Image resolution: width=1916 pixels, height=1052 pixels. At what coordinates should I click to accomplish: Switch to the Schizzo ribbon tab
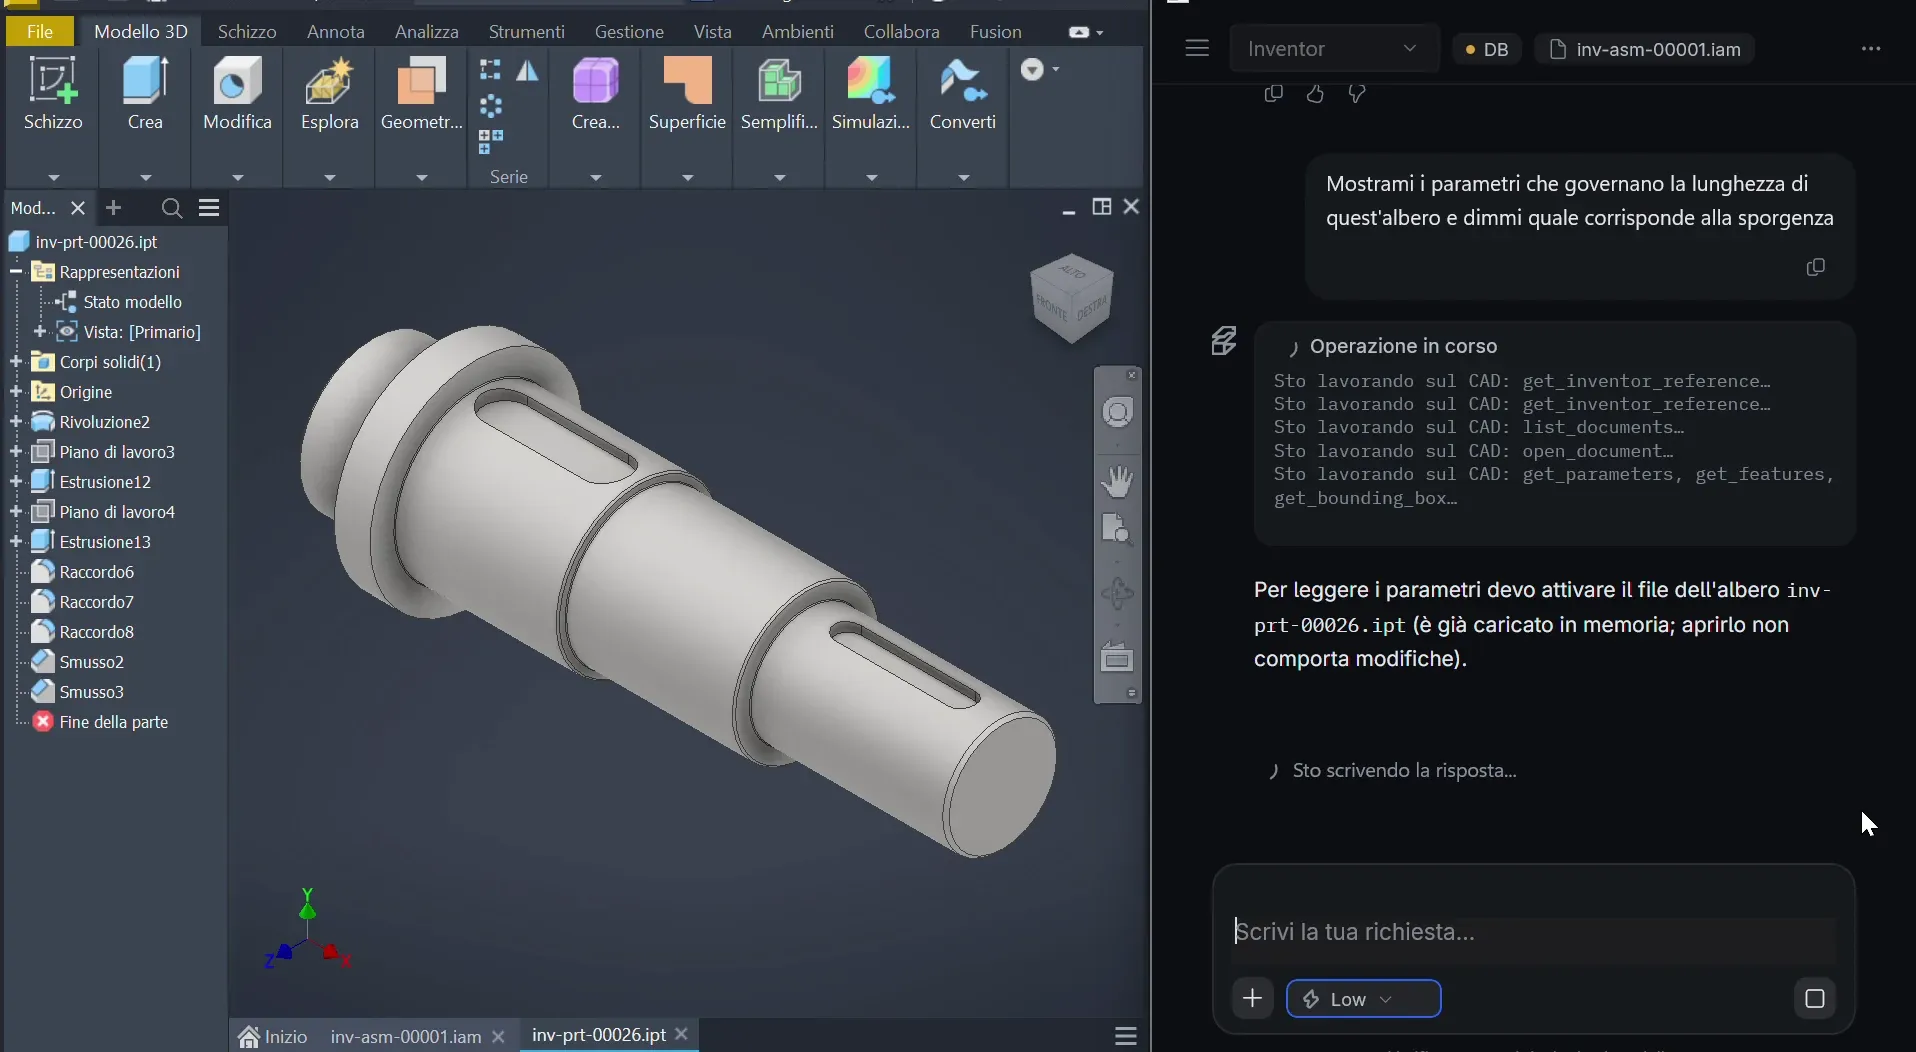tap(246, 32)
